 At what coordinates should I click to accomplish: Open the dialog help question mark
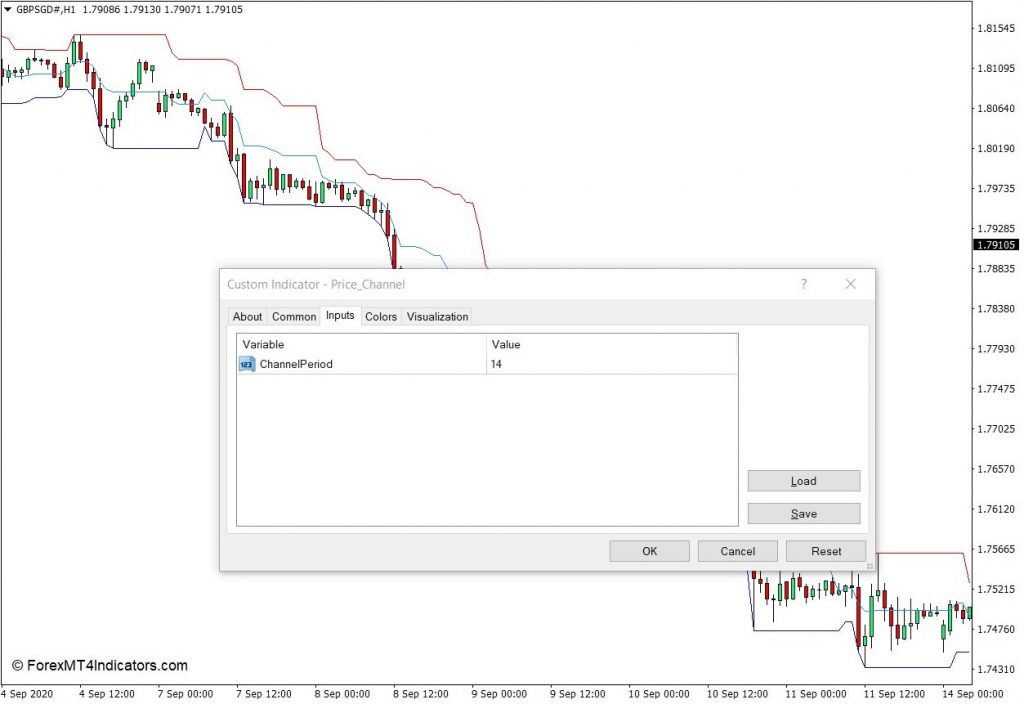(804, 284)
